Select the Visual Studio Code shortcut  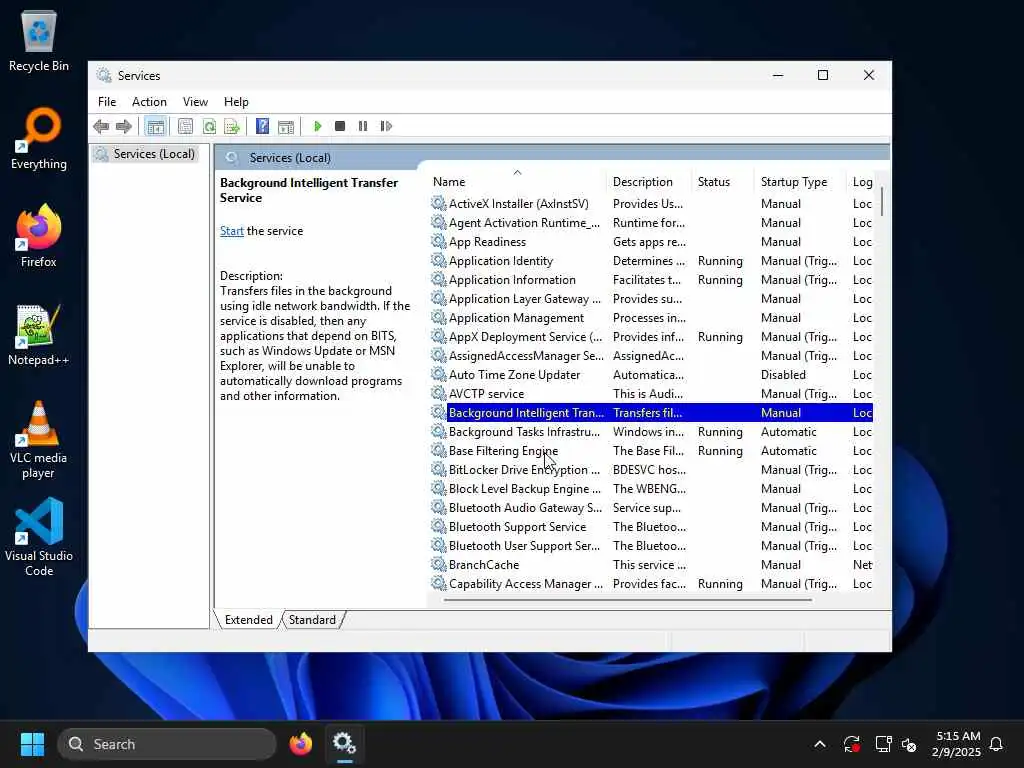click(x=39, y=537)
